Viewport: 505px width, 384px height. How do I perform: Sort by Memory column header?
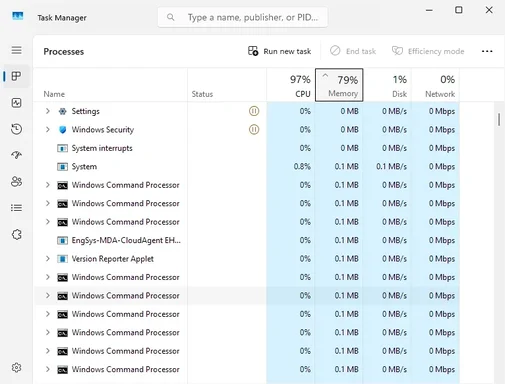[x=339, y=85]
